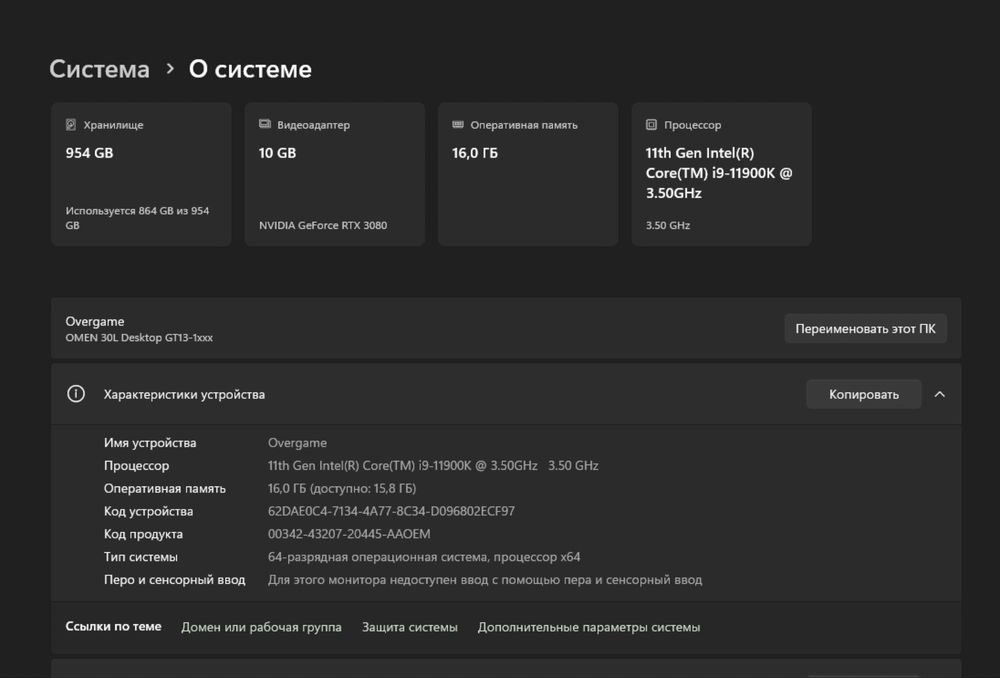The height and width of the screenshot is (678, 1000).
Task: Click the 16,0 ГБ value in the memory card
Action: point(474,153)
